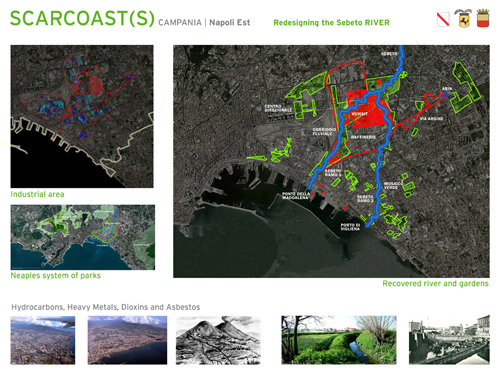Click the Porto di Vigliena map label
Screen dimensions: 500x375
click(350, 227)
